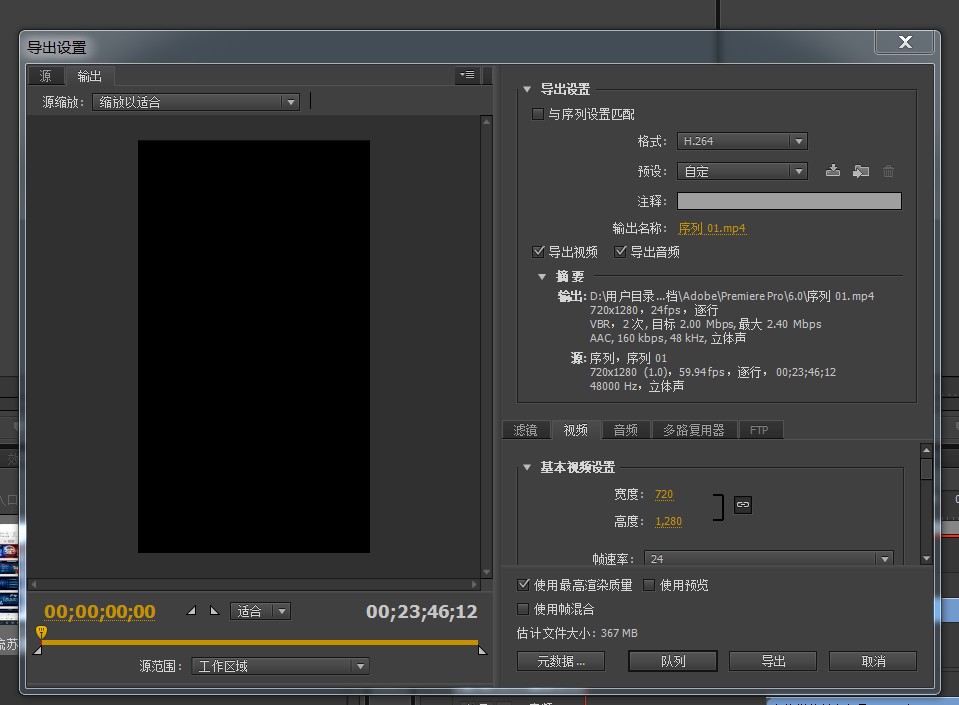Click the import preset folder icon

pyautogui.click(x=861, y=171)
